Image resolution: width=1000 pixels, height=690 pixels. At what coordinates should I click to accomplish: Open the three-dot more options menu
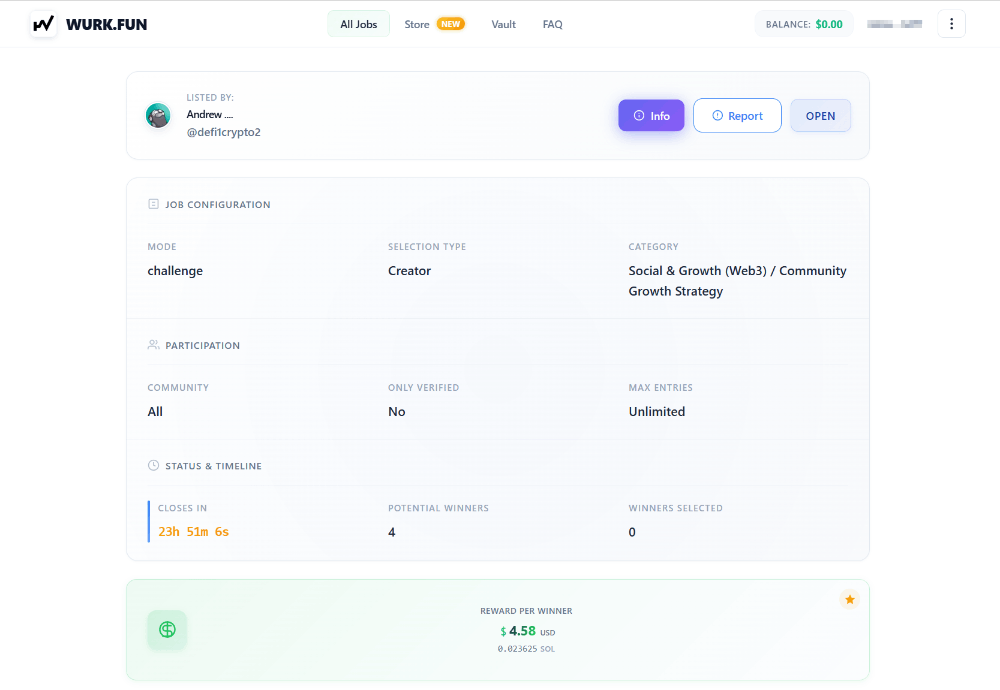click(x=951, y=24)
